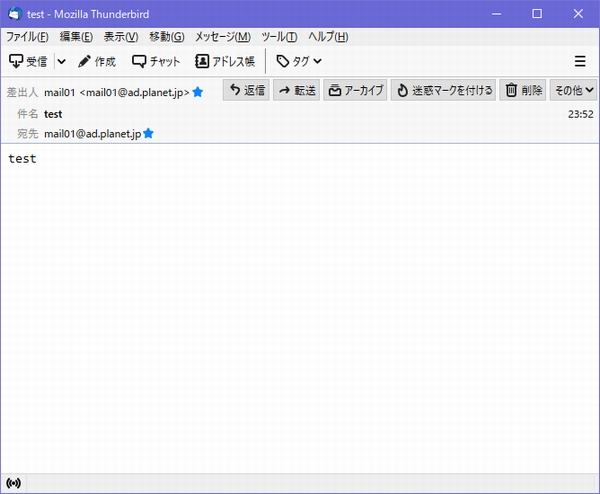This screenshot has width=600, height=494.
Task: Open the メッセージ(M) menu
Action: coord(223,37)
